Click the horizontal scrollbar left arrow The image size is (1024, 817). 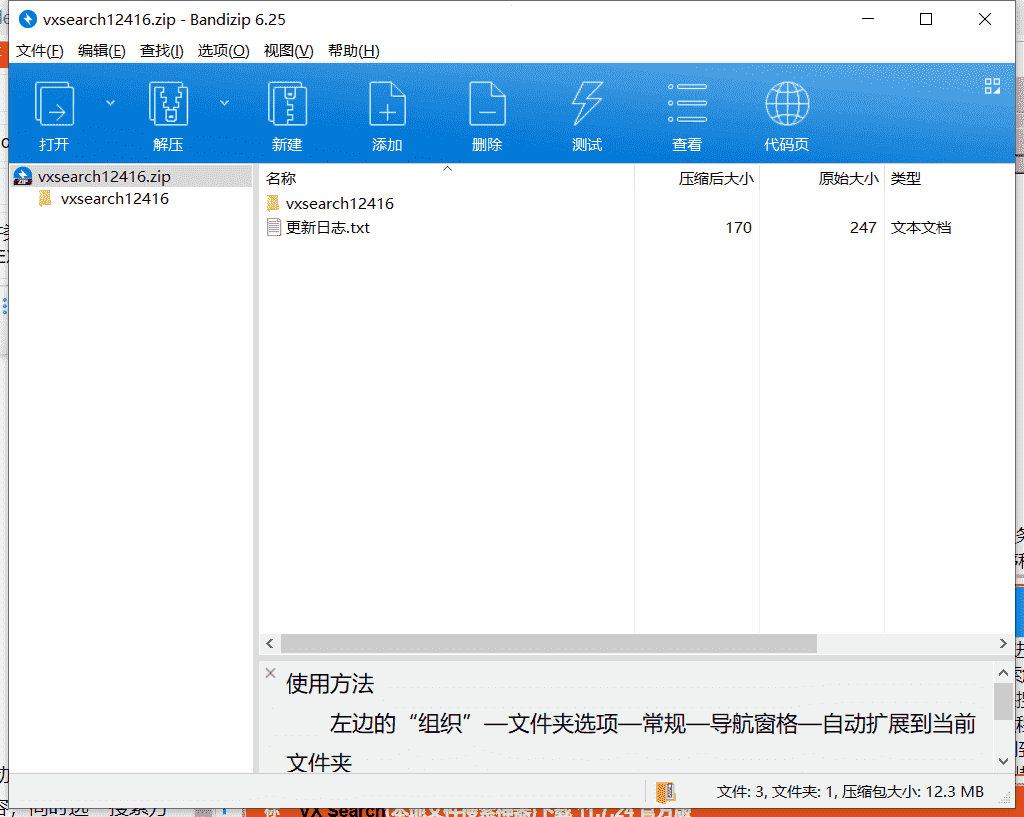(270, 643)
